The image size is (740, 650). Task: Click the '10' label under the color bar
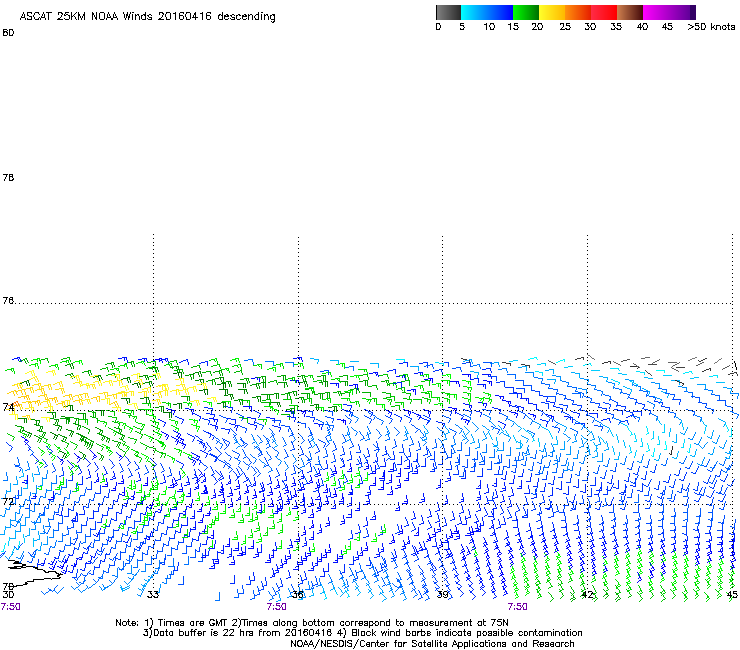489,27
